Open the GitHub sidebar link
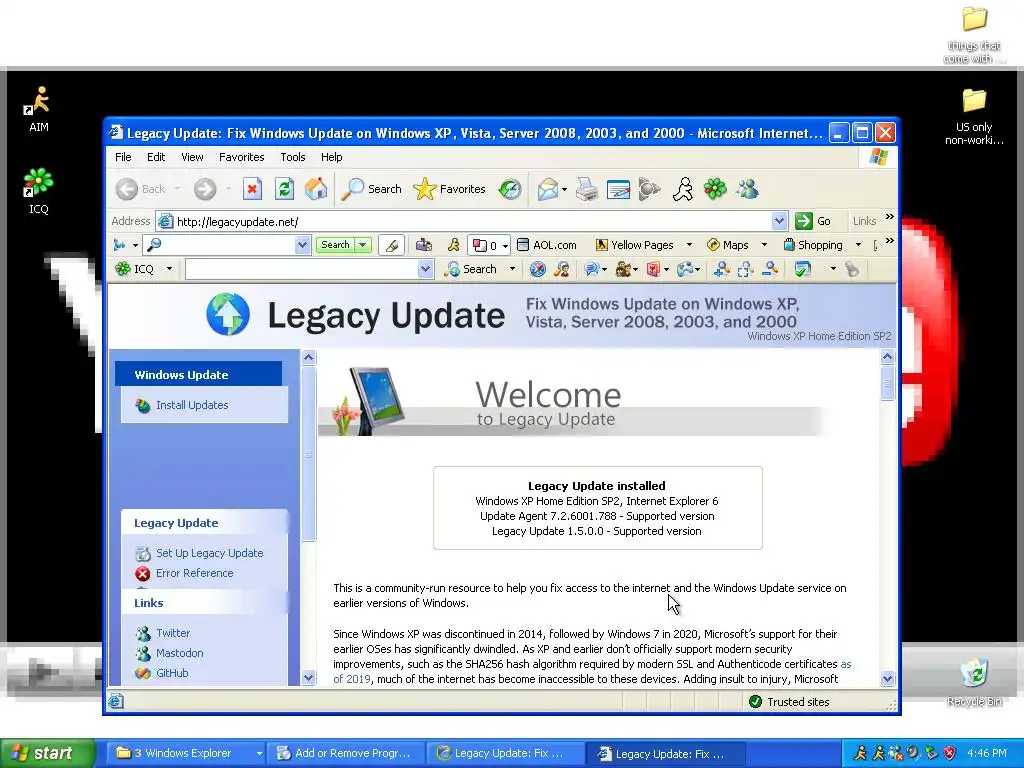Image resolution: width=1024 pixels, height=768 pixels. (x=172, y=673)
